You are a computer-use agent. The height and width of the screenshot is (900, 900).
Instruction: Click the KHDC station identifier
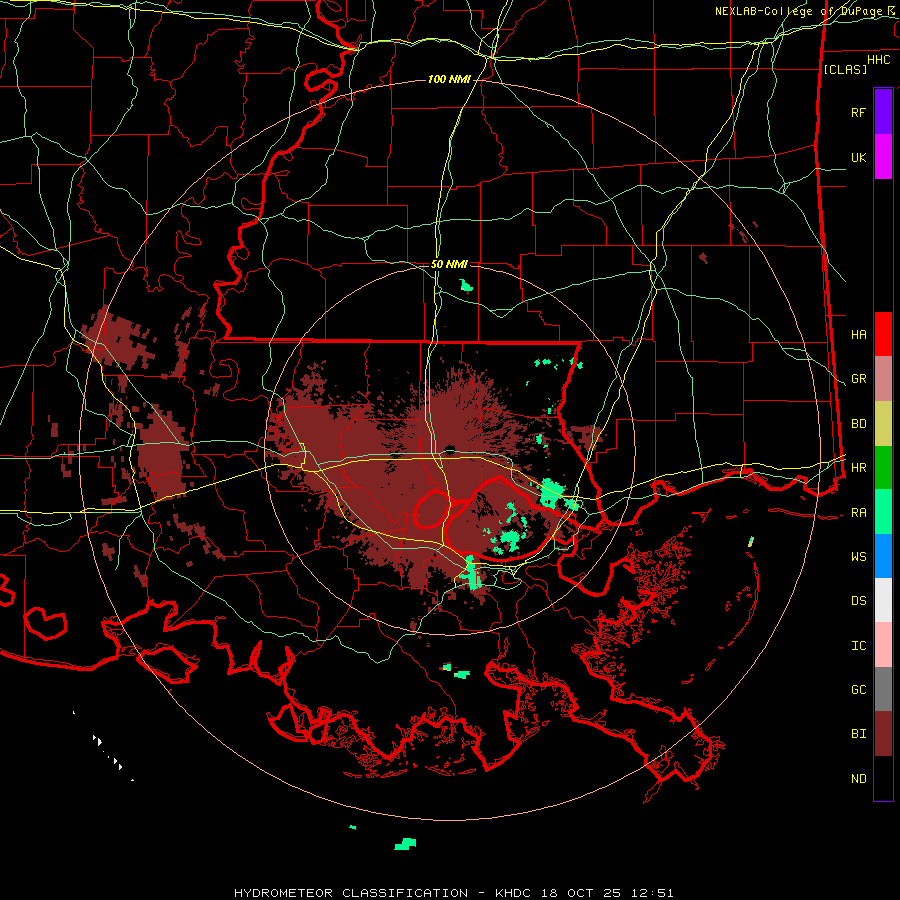(513, 893)
